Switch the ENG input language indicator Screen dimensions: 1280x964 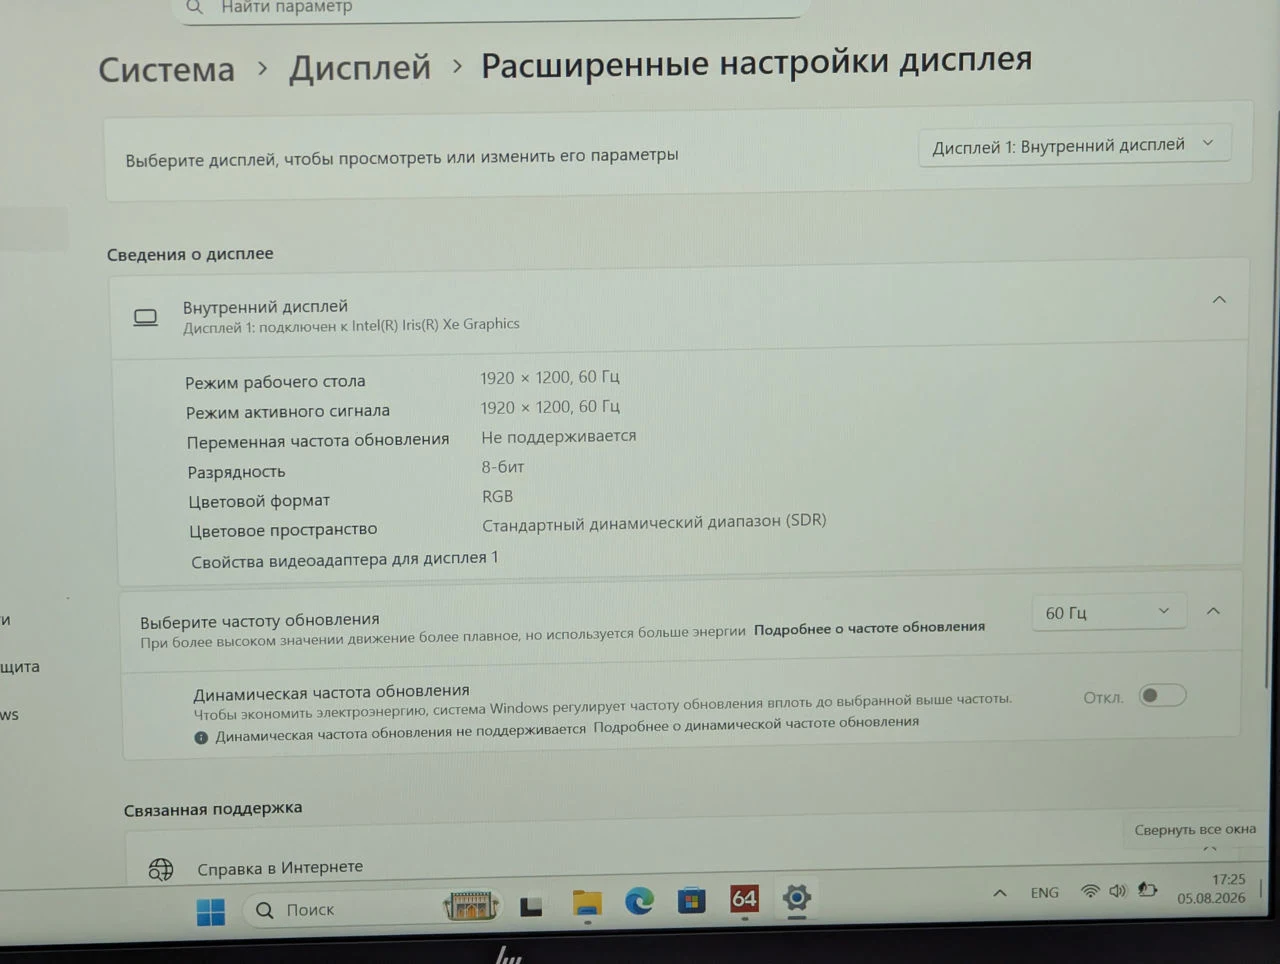[1045, 892]
